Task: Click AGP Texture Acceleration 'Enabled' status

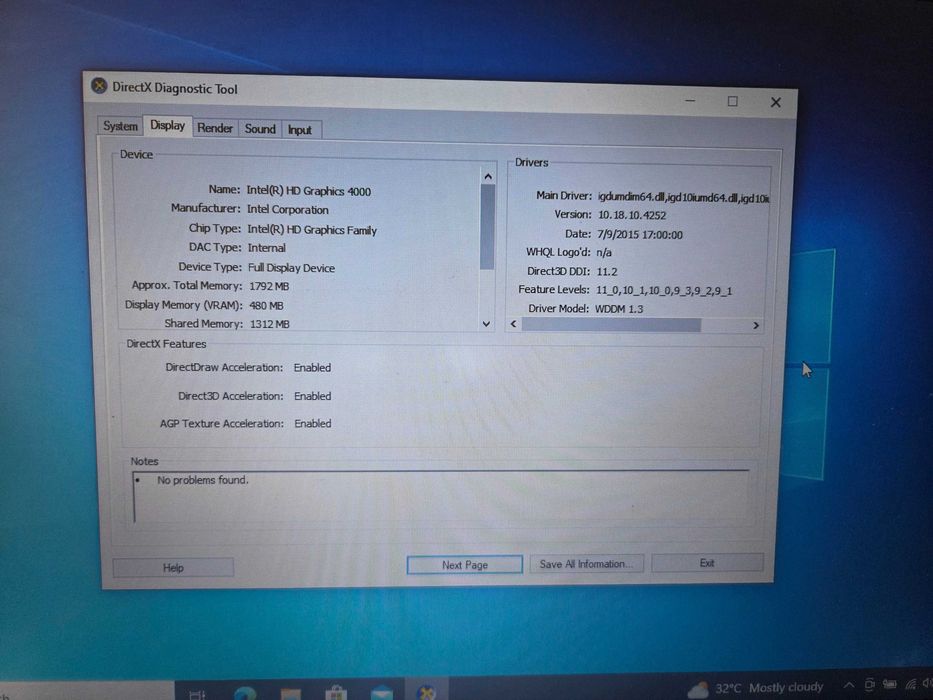Action: [313, 424]
